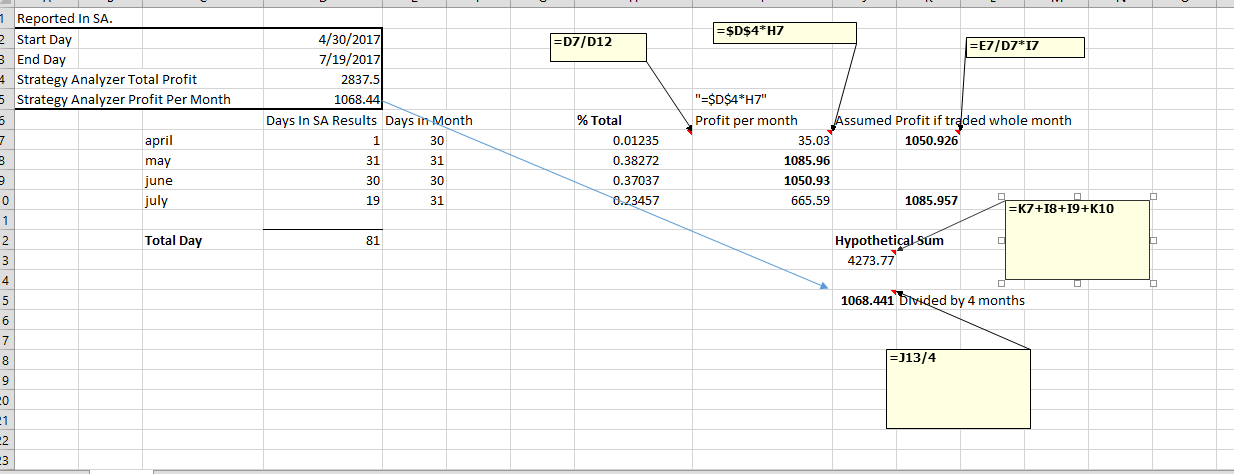Click july's % Total value 0.23457
Screen dimensions: 1234x474
(635, 200)
